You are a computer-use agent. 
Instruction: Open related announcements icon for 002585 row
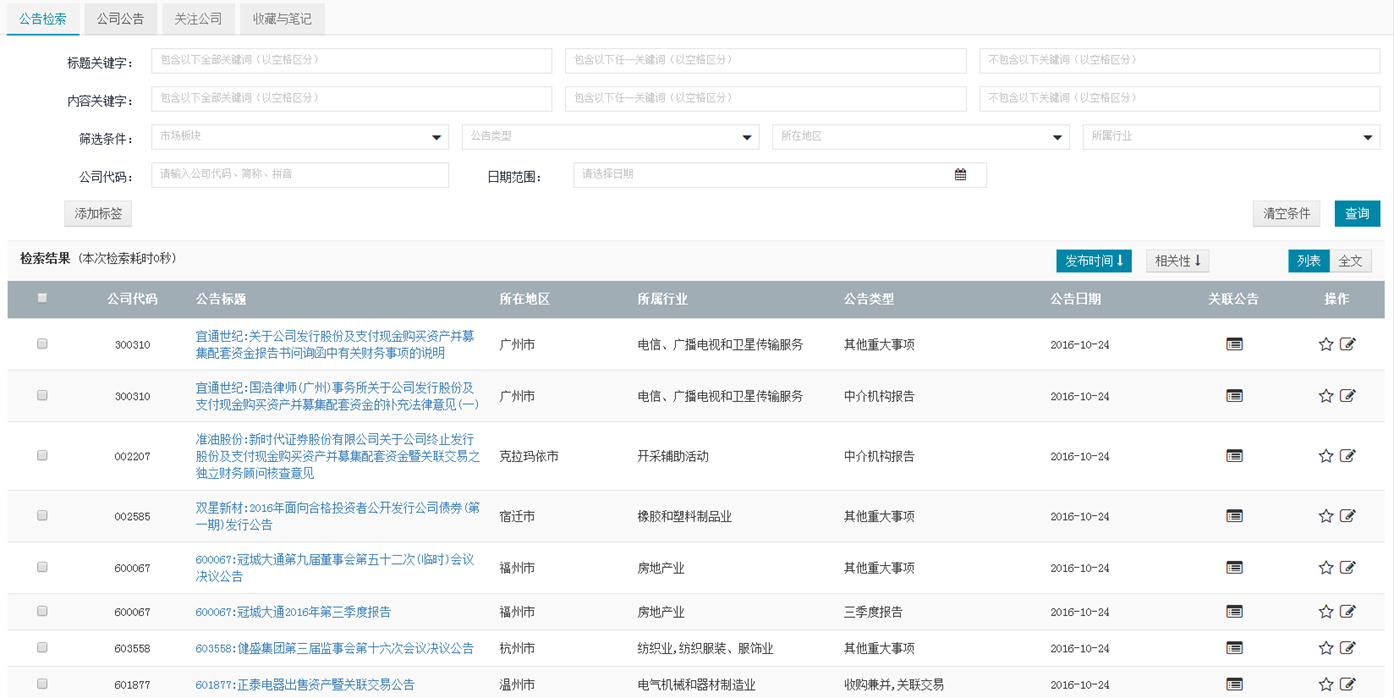click(x=1234, y=516)
